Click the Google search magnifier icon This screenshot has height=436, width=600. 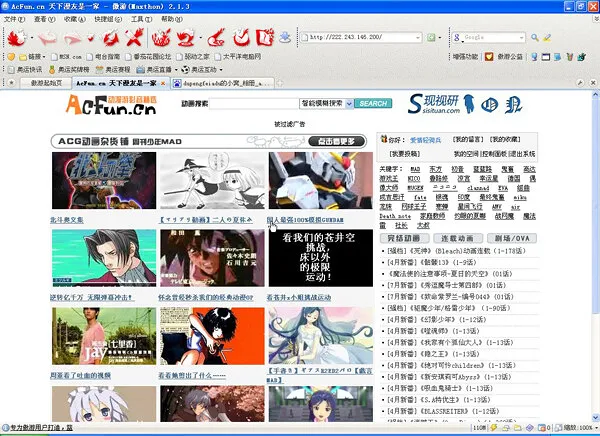(535, 38)
